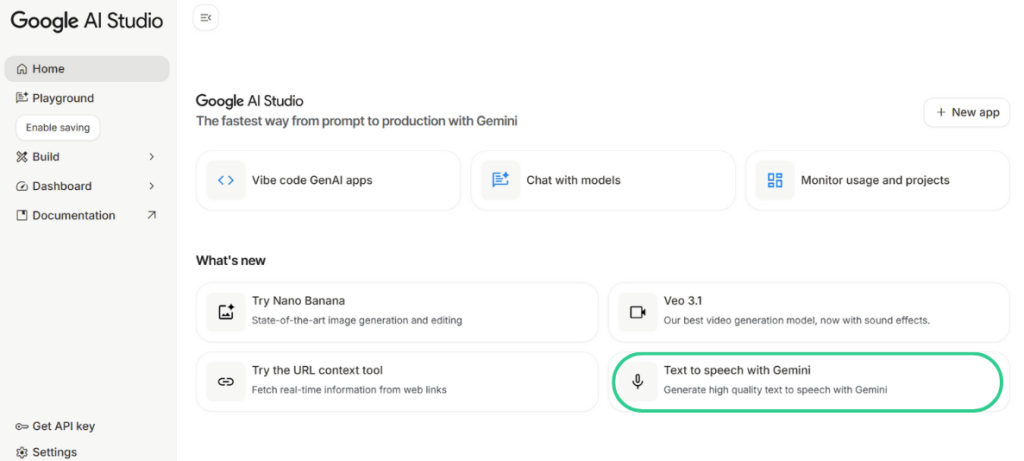
Task: Click the Text to speech microphone icon
Action: (638, 382)
